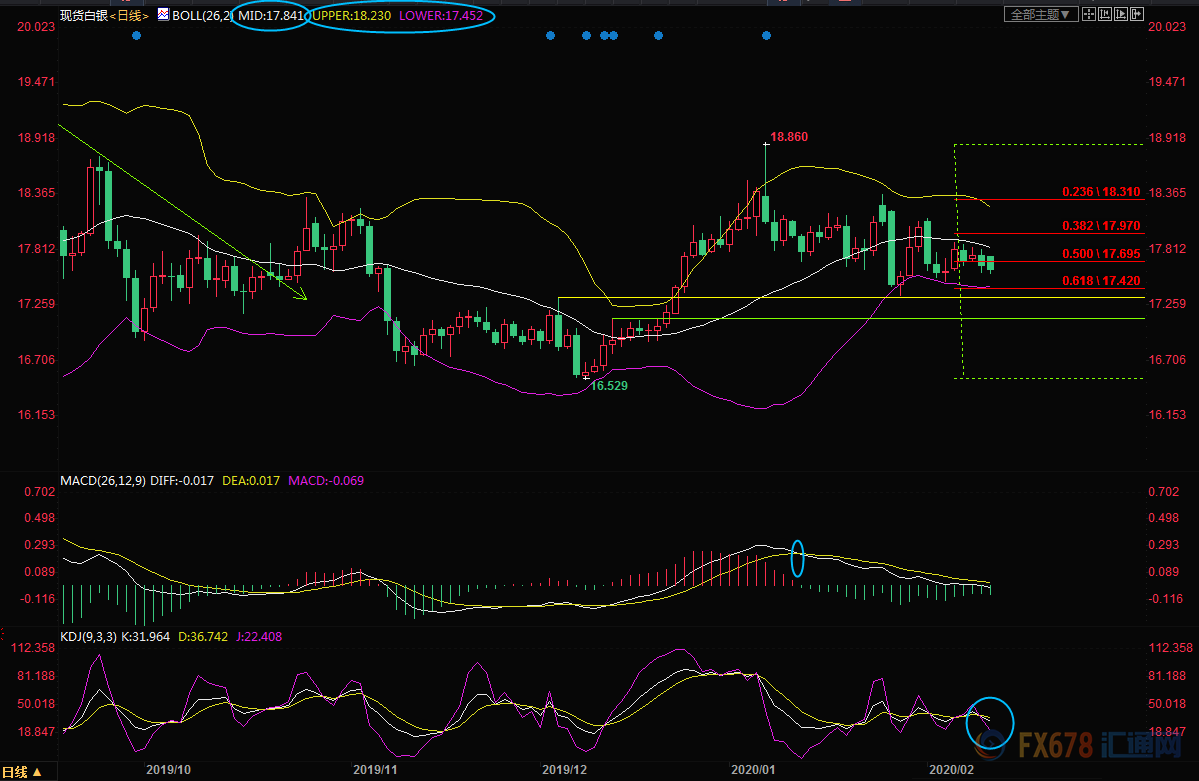This screenshot has width=1199, height=781.
Task: Click the icon right of the crosshair
Action: [1107, 15]
